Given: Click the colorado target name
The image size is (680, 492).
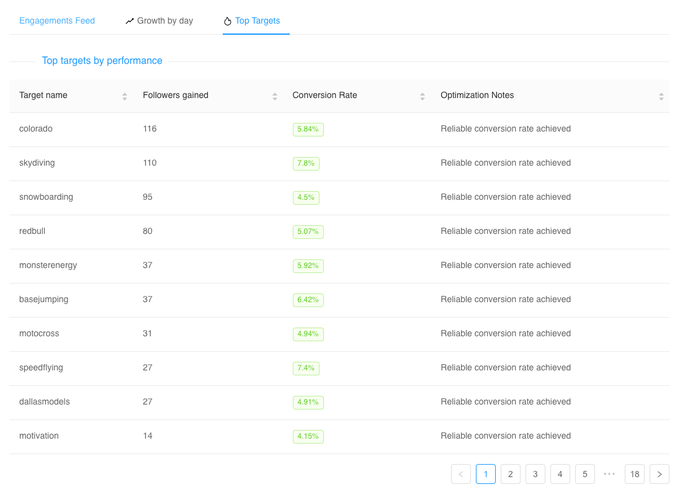Looking at the screenshot, I should tap(36, 129).
